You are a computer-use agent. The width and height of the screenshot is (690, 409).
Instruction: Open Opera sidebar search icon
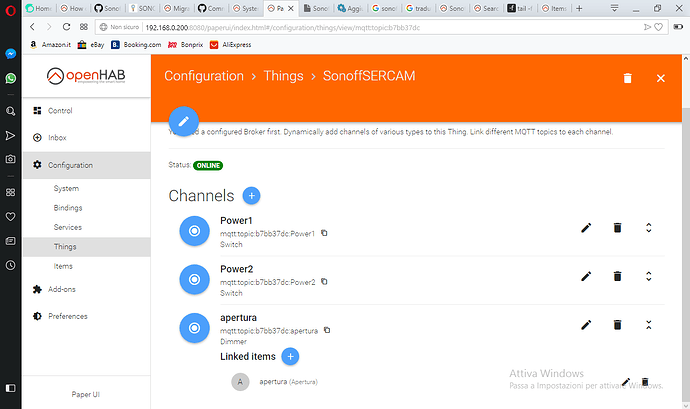pyautogui.click(x=11, y=111)
